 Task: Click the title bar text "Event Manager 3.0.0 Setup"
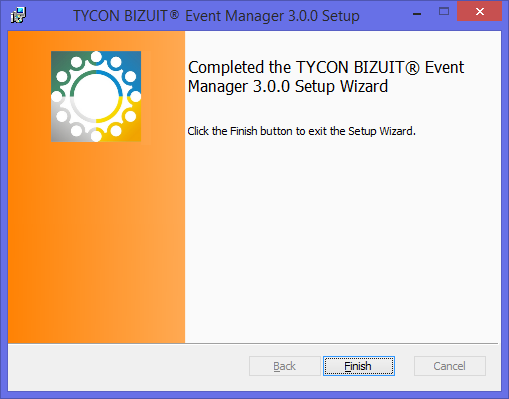tap(272, 16)
